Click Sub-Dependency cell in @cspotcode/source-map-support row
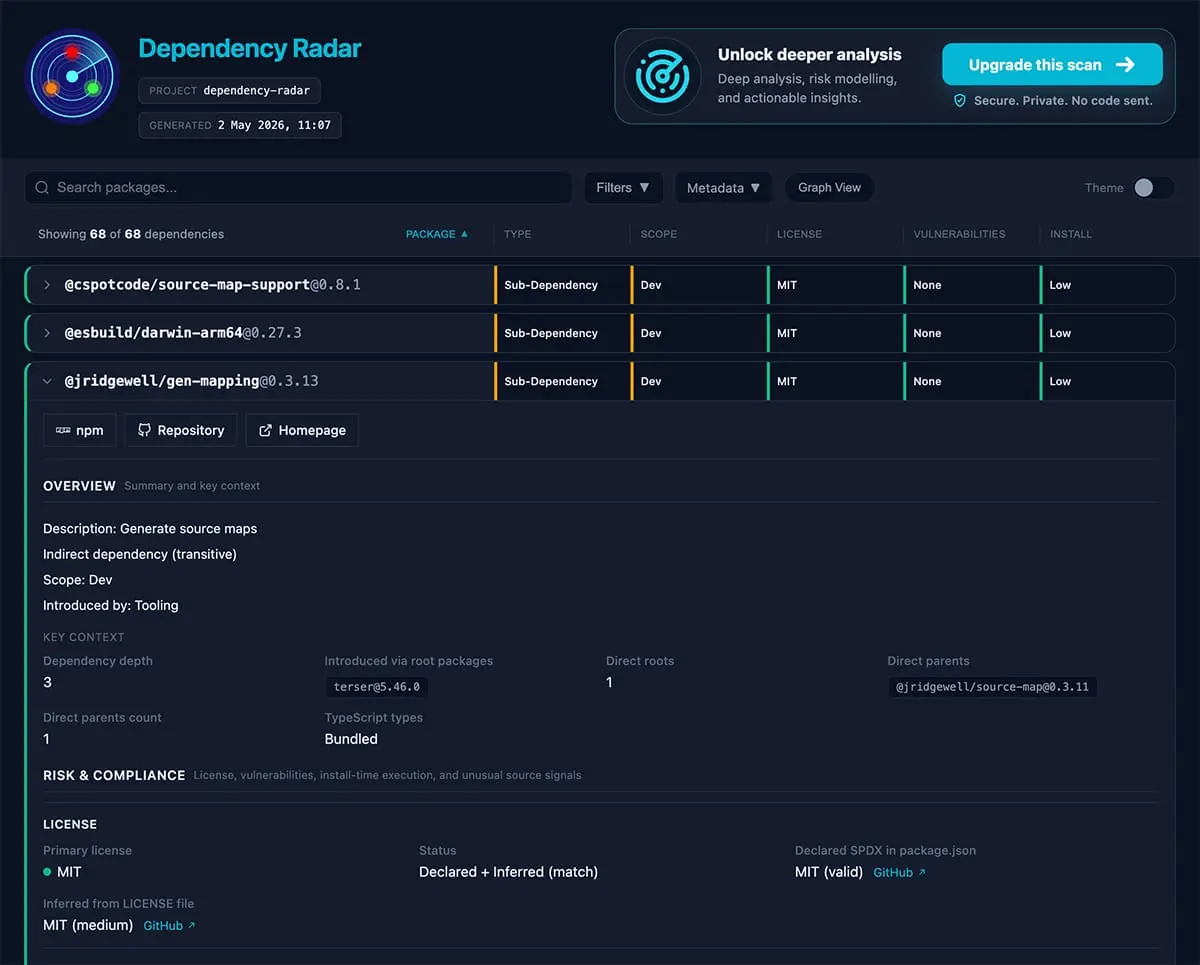The height and width of the screenshot is (965, 1200). [x=563, y=285]
